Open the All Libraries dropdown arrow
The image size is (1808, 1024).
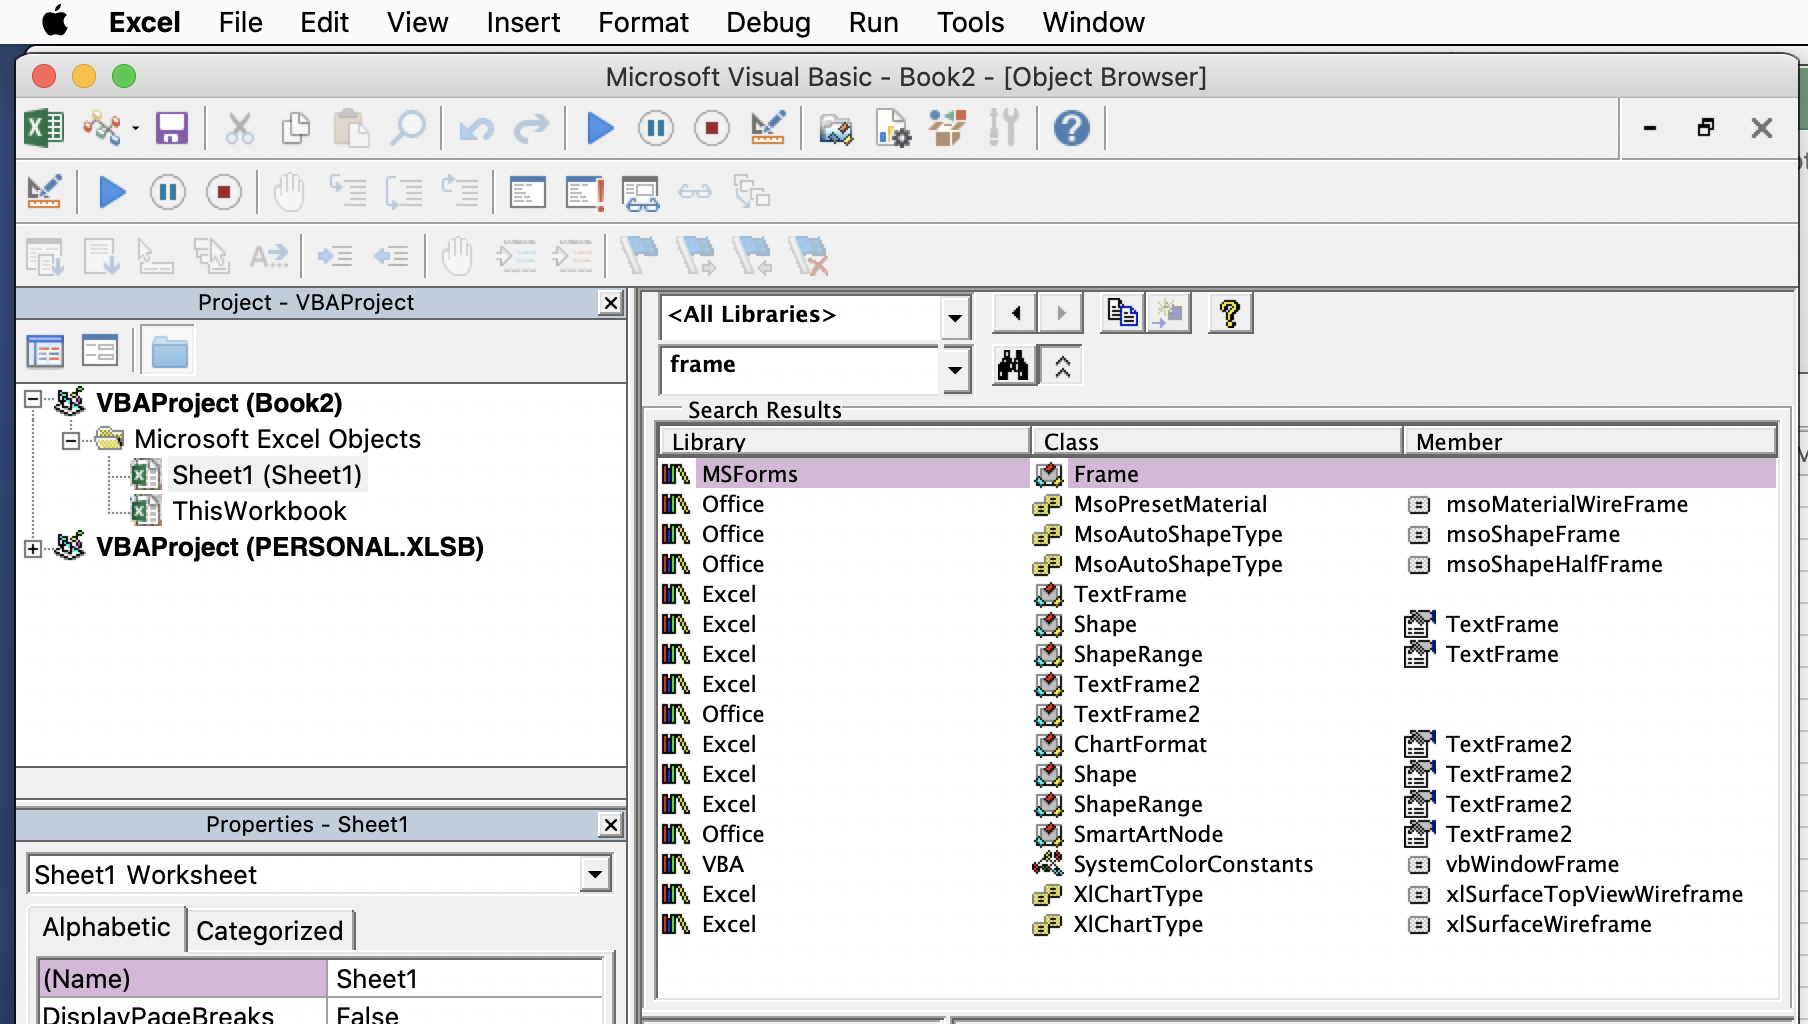(955, 318)
